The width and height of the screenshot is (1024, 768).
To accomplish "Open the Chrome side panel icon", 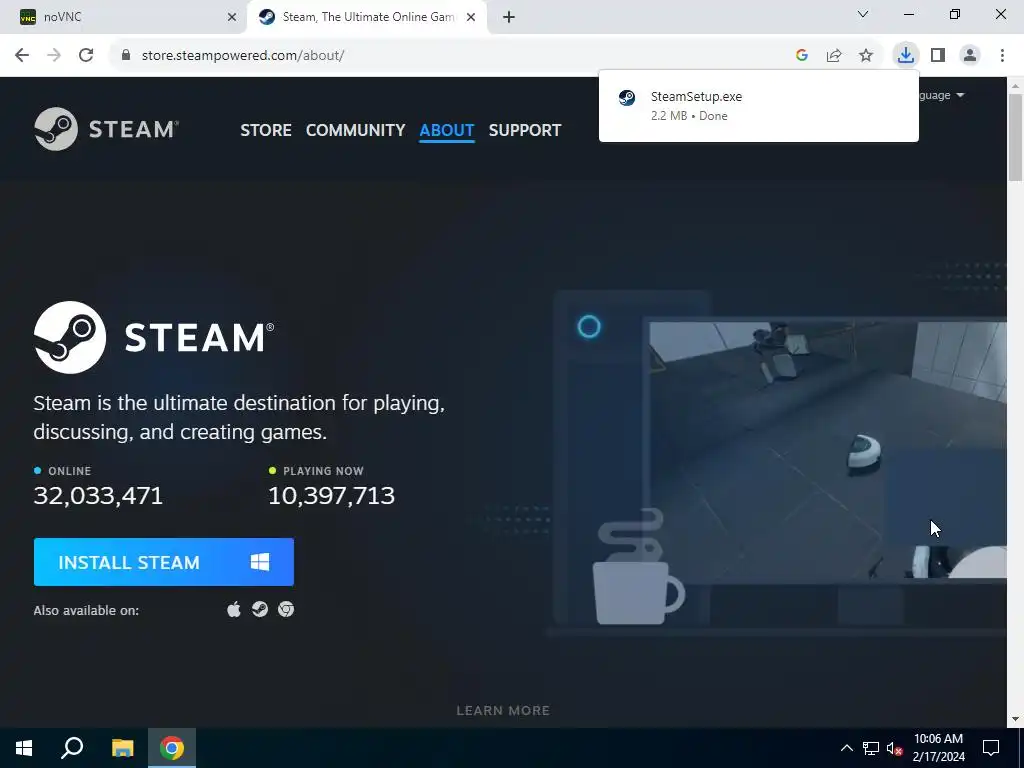I will coord(938,56).
